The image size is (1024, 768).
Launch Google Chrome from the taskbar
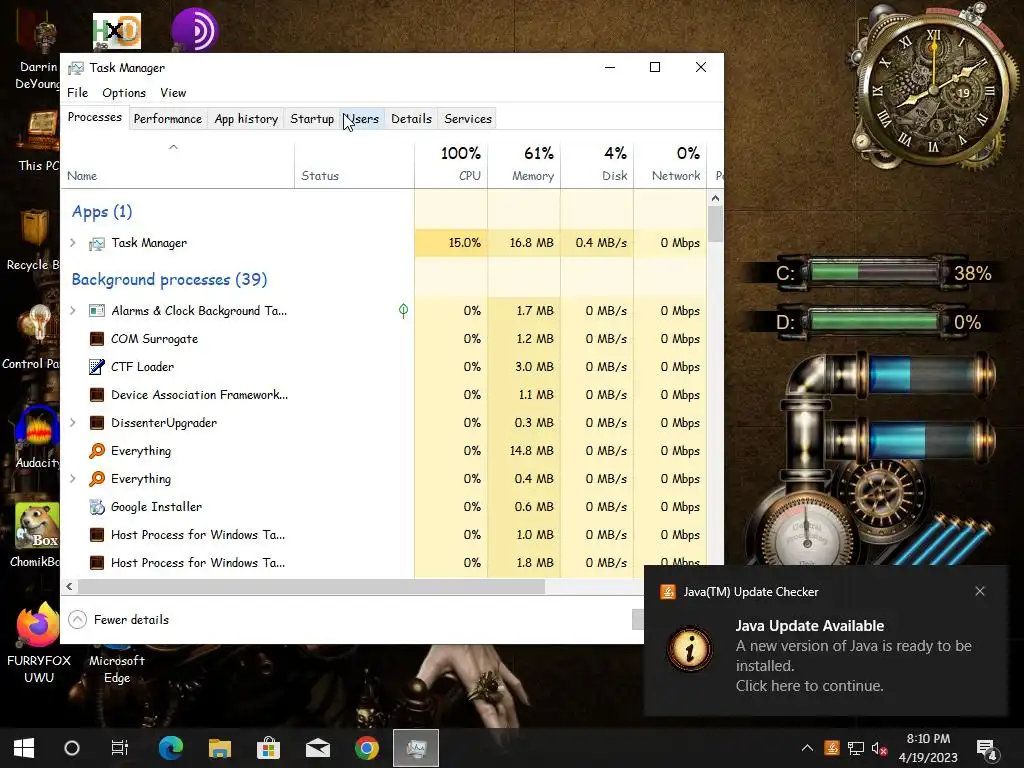pyautogui.click(x=367, y=748)
